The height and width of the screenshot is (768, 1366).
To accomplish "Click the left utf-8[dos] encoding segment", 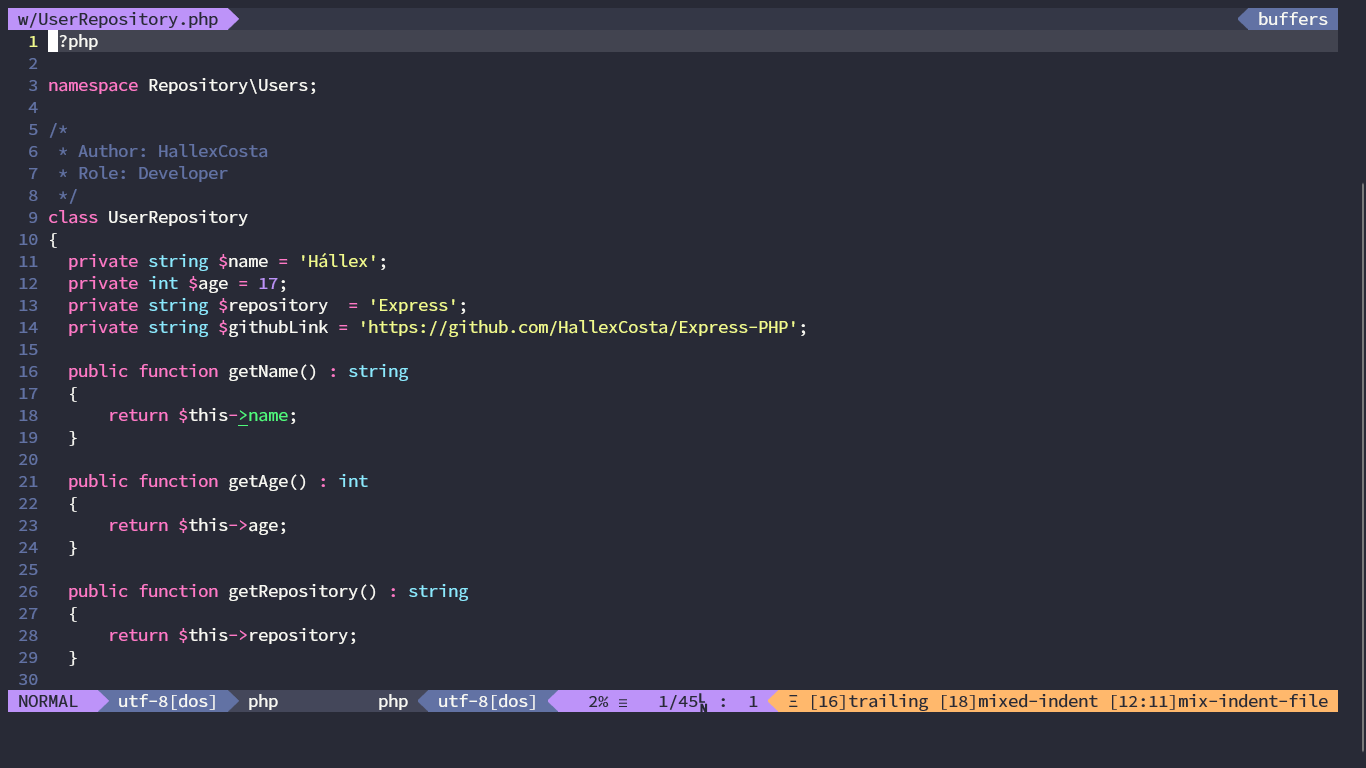I will tap(166, 701).
